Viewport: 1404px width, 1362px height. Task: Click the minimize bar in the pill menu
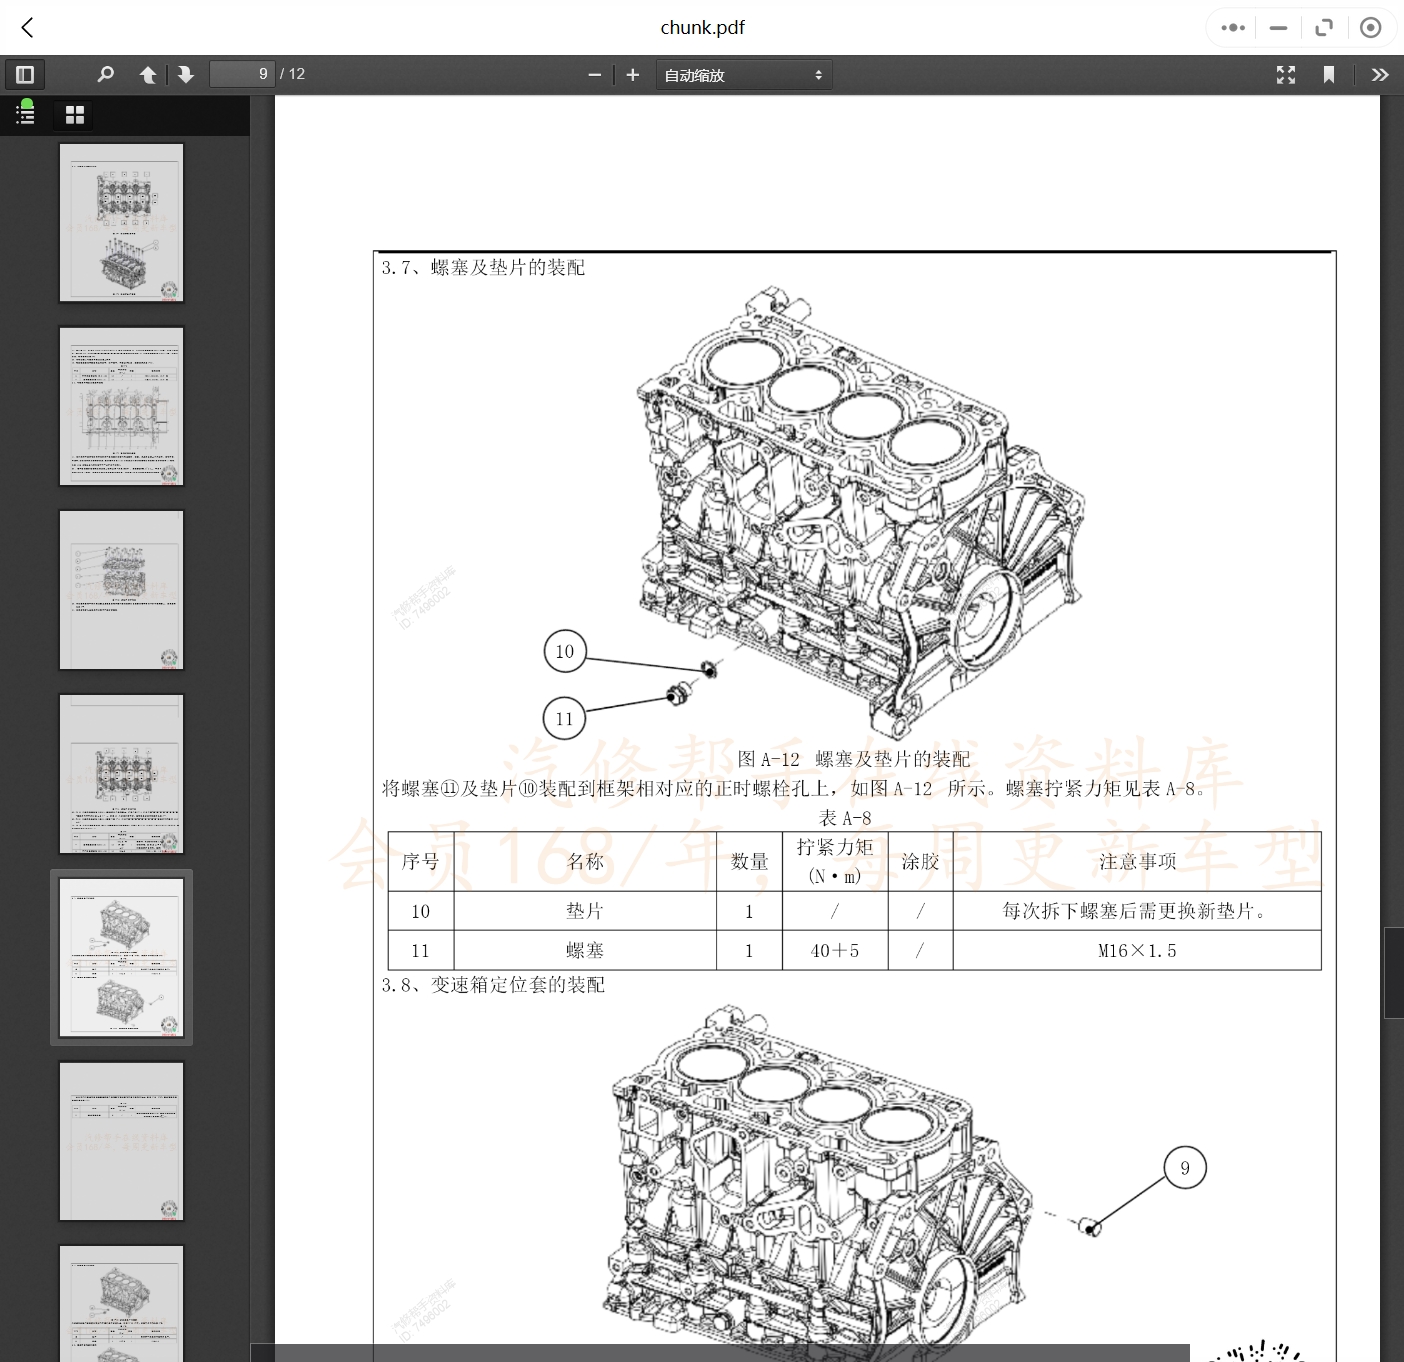tap(1277, 27)
